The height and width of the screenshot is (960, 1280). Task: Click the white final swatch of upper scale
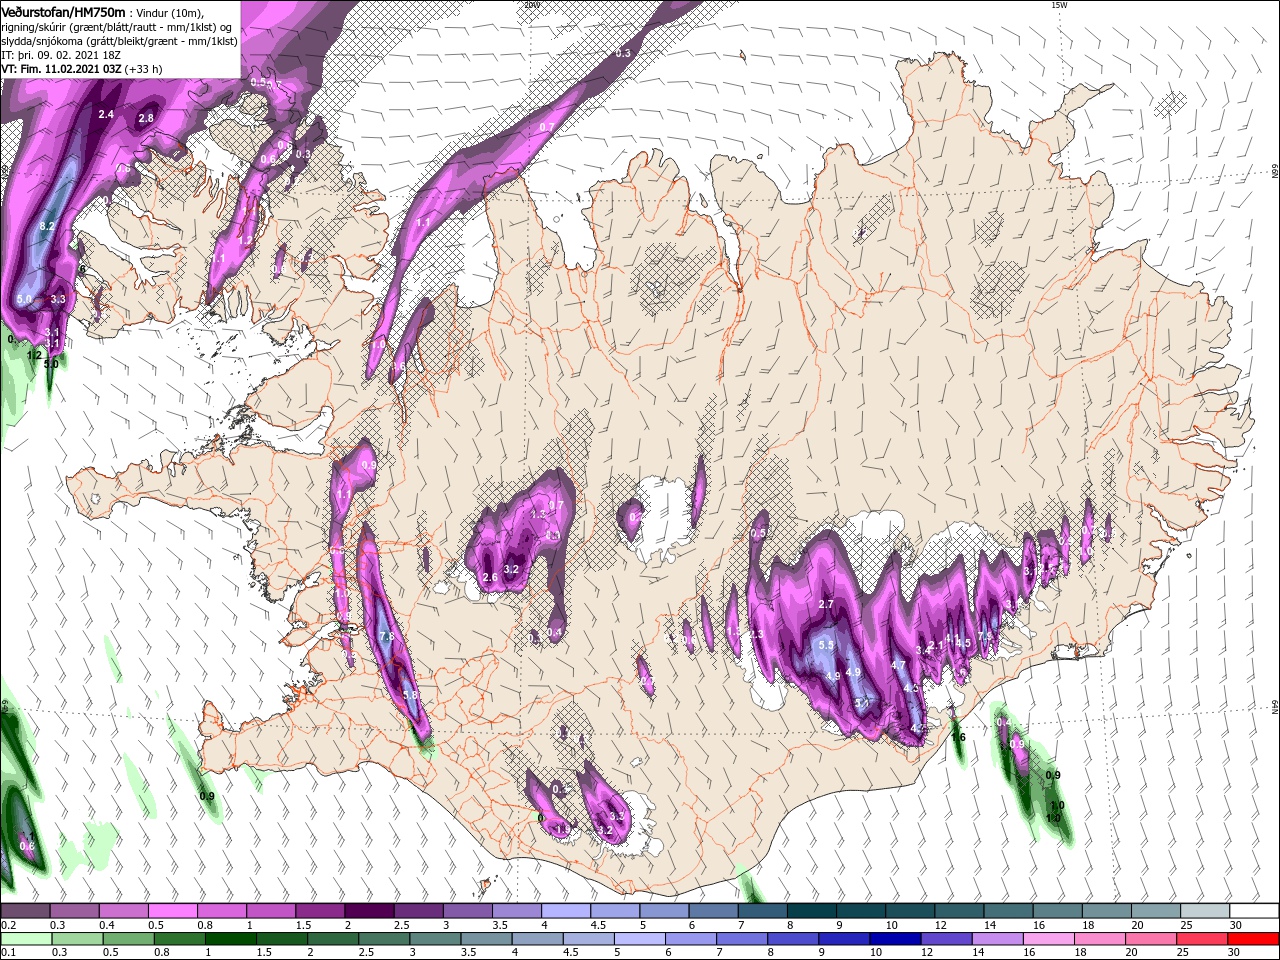1254,911
